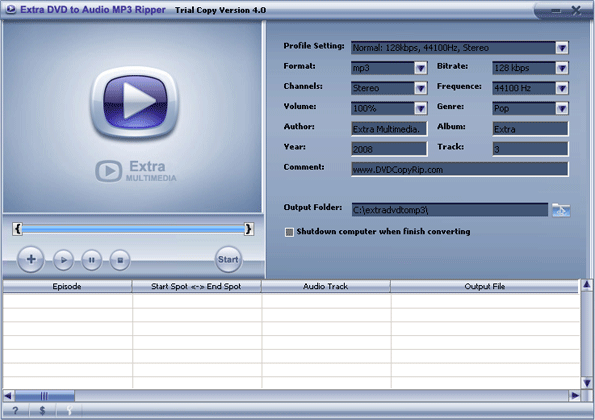Play the preview with the play button

coord(63,260)
